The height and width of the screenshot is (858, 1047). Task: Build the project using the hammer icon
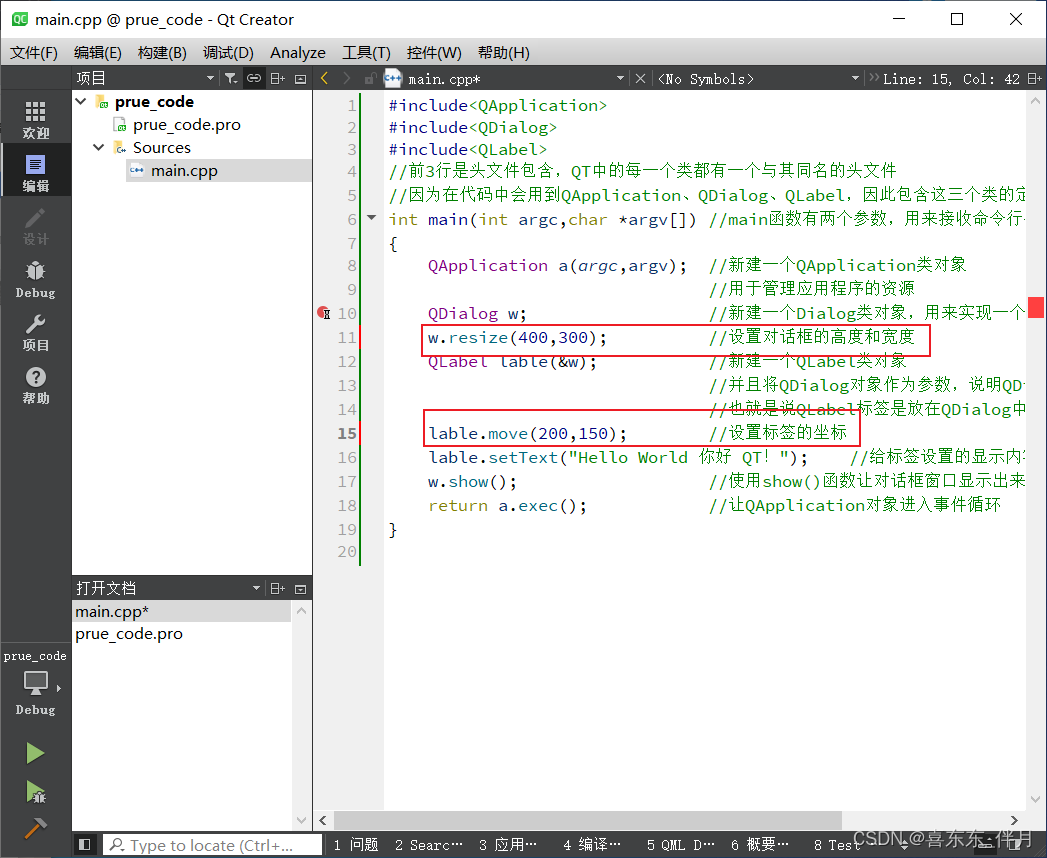tap(35, 828)
